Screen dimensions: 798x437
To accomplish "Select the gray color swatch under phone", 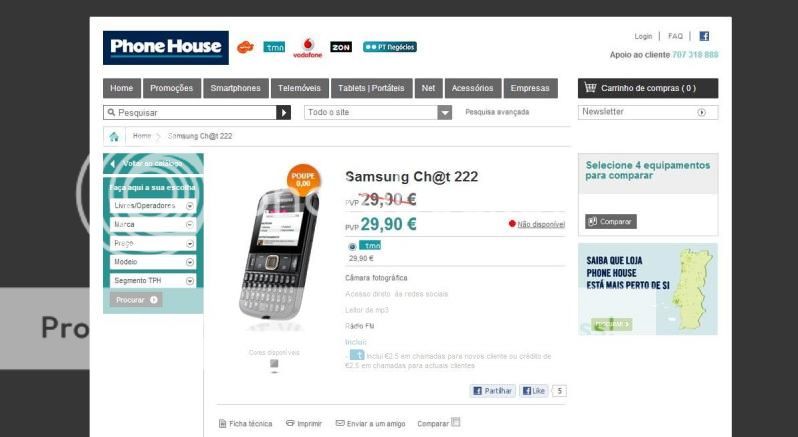I will tap(274, 363).
